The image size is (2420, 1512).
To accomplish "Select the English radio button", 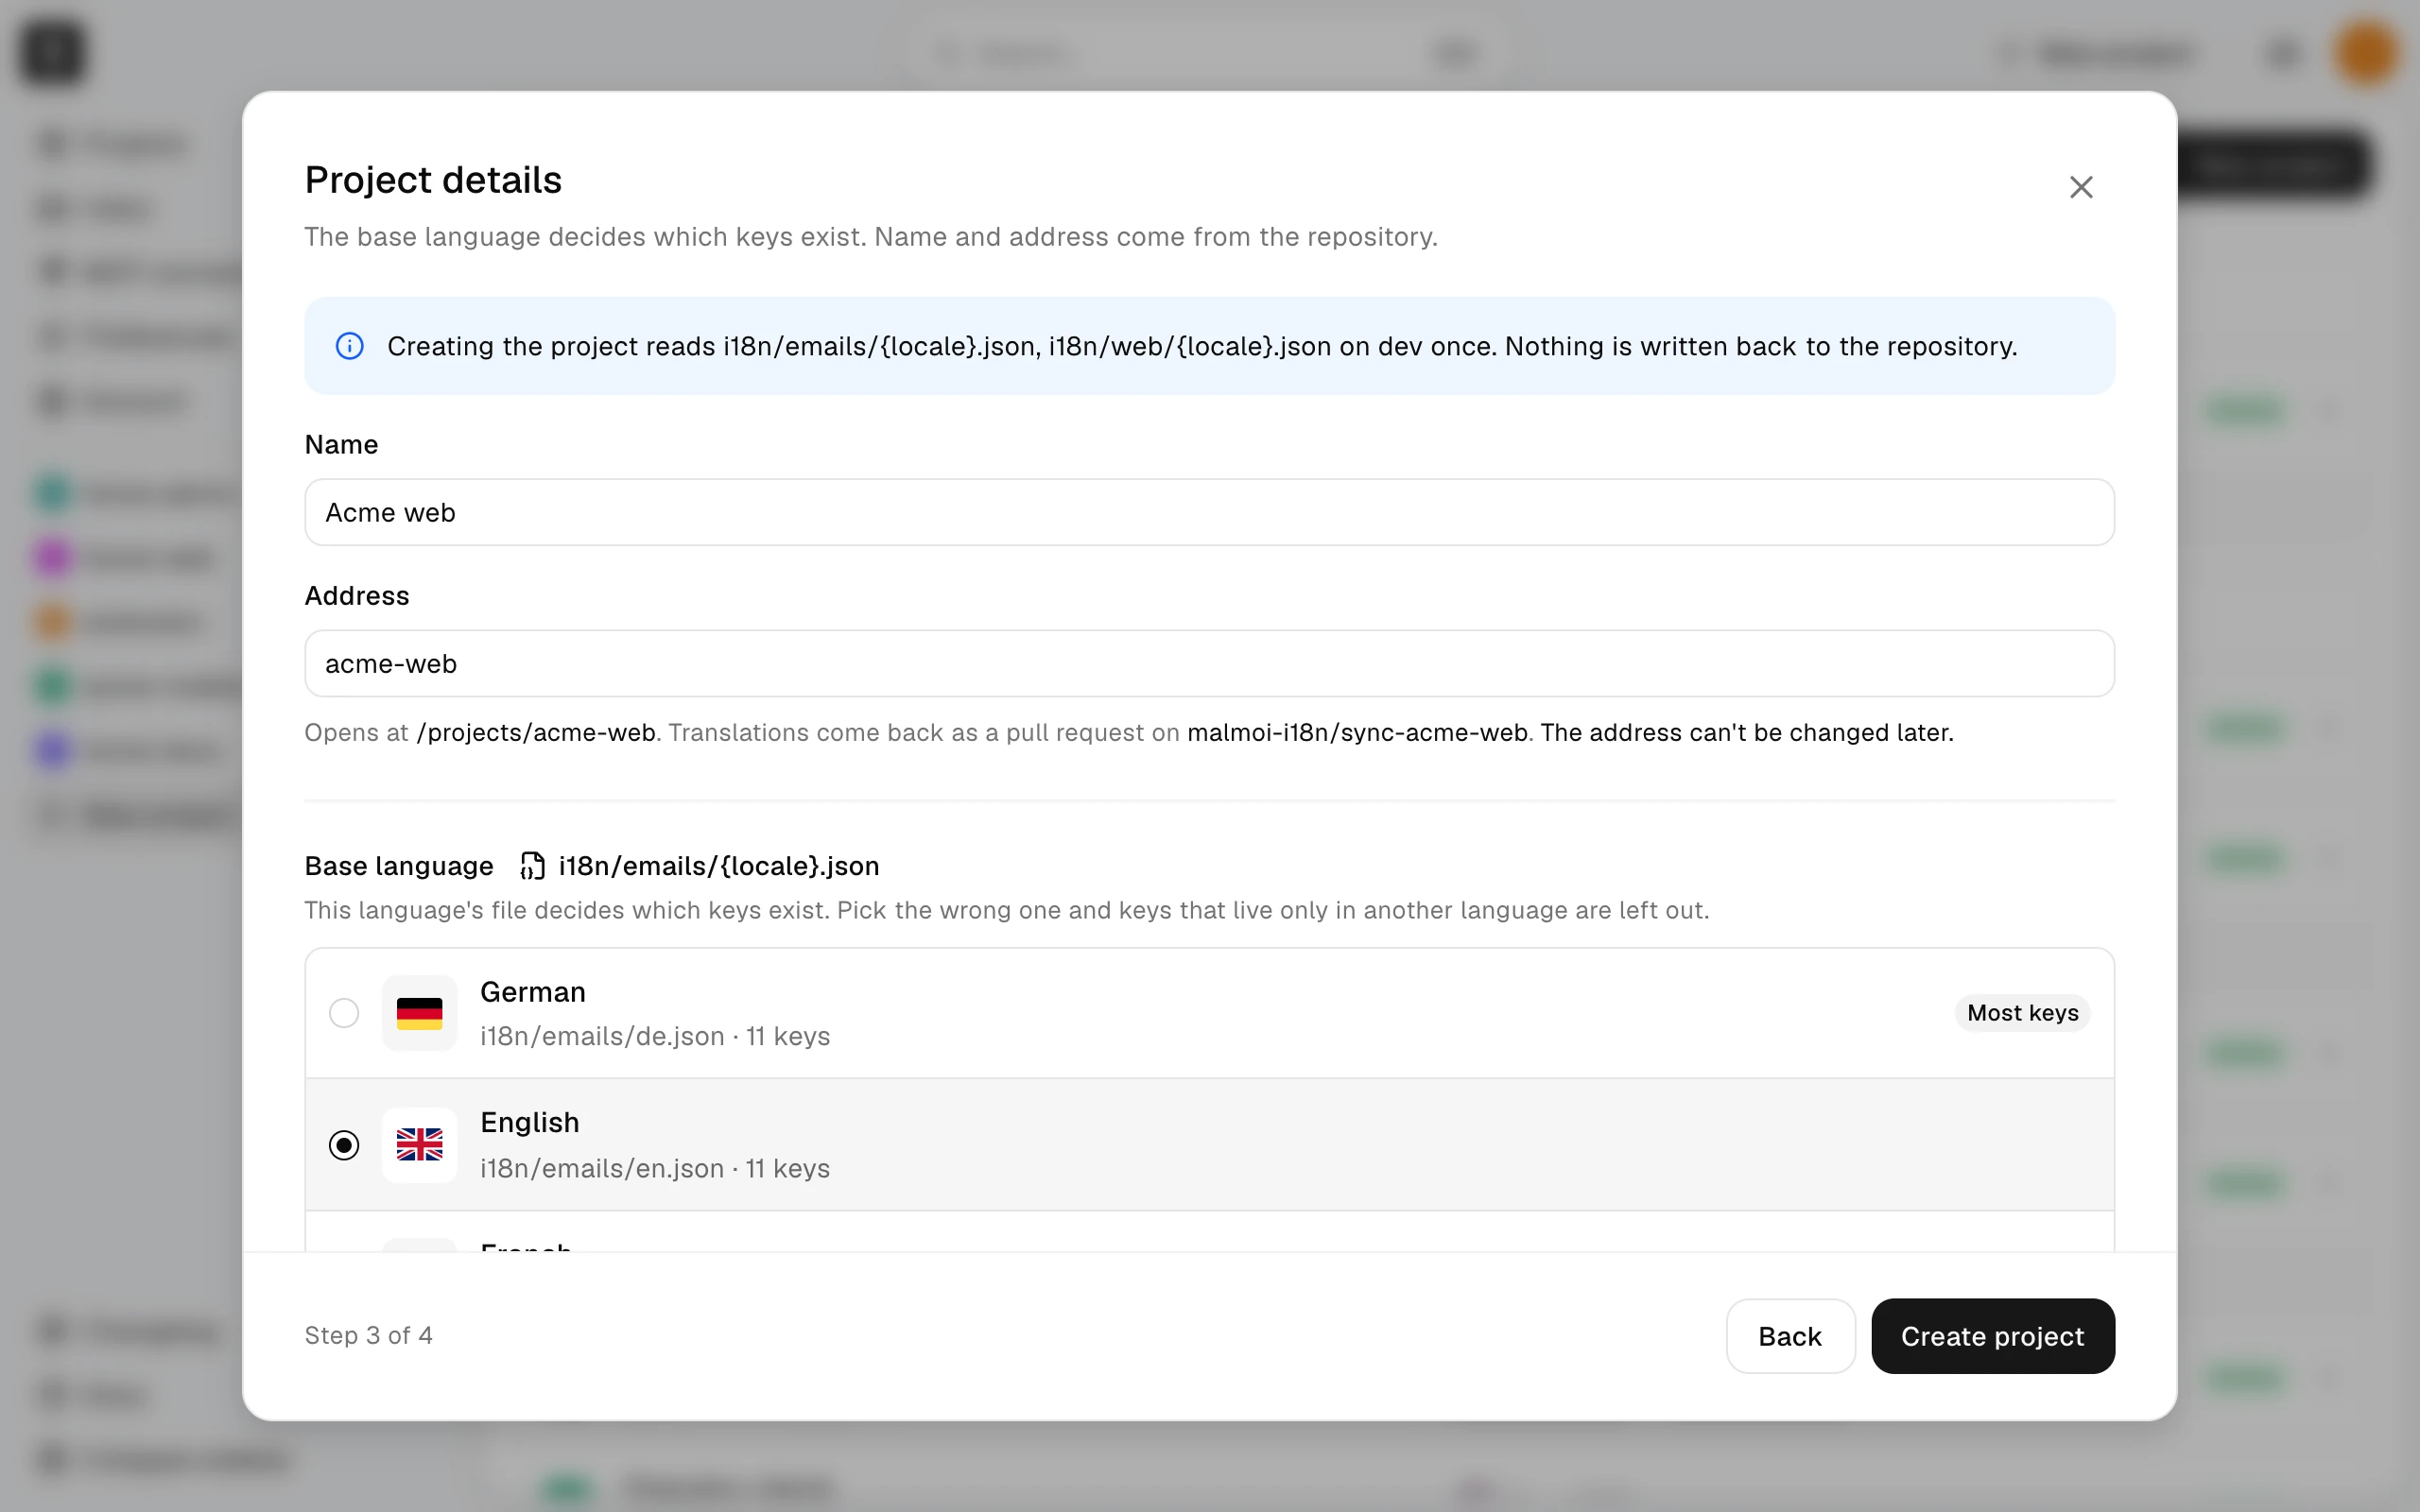I will click(x=344, y=1144).
